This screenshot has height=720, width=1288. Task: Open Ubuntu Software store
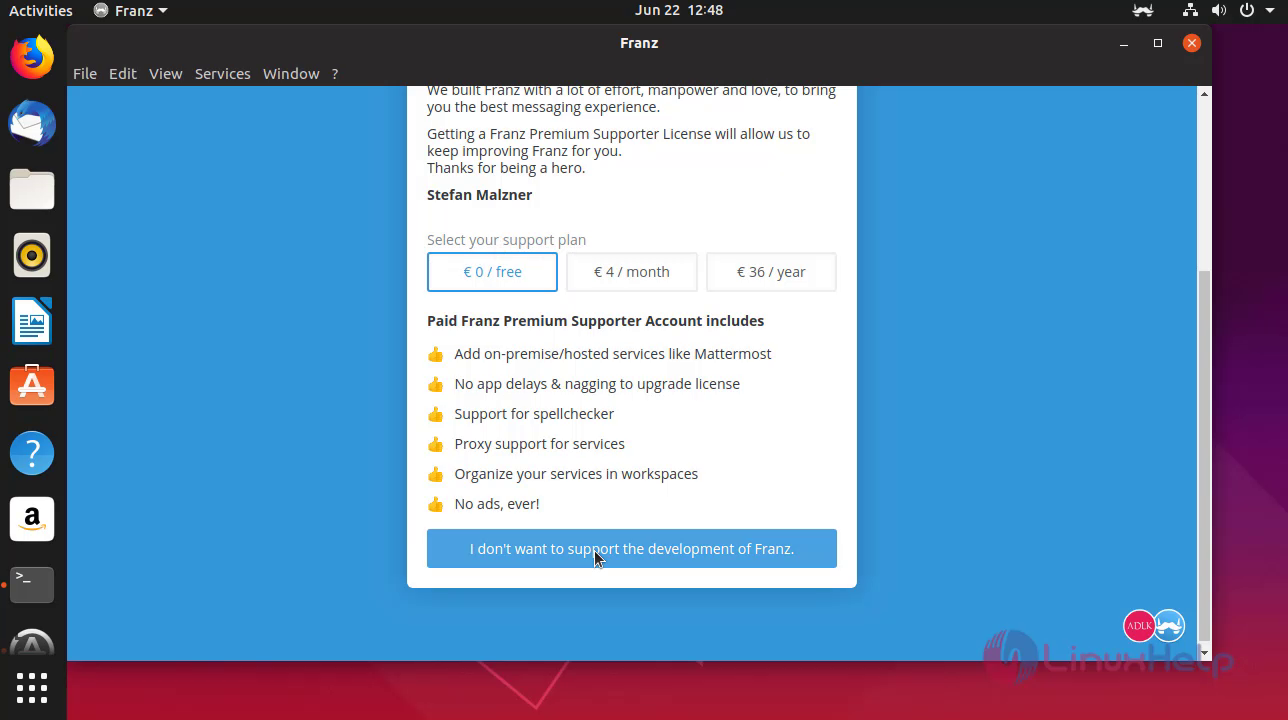tap(32, 387)
